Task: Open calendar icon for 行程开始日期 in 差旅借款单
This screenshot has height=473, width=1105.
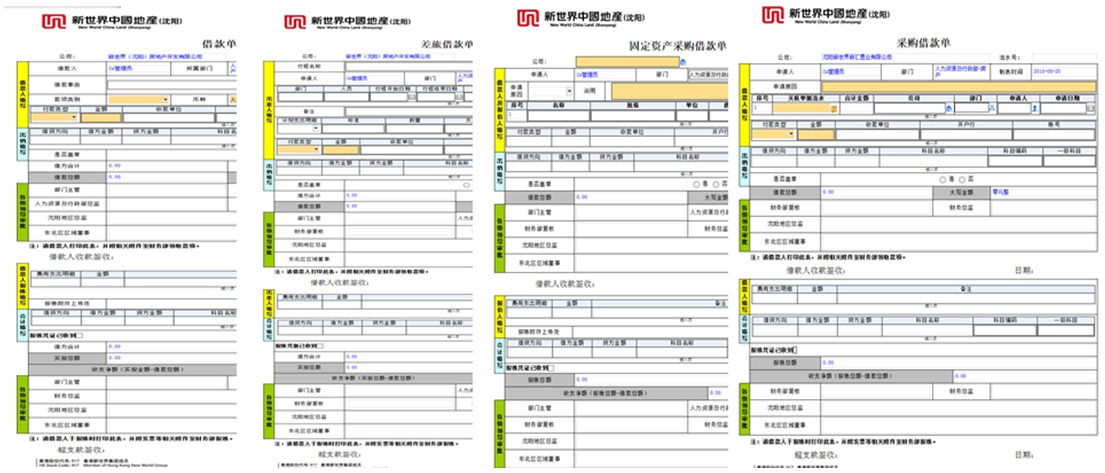Action: tap(412, 97)
